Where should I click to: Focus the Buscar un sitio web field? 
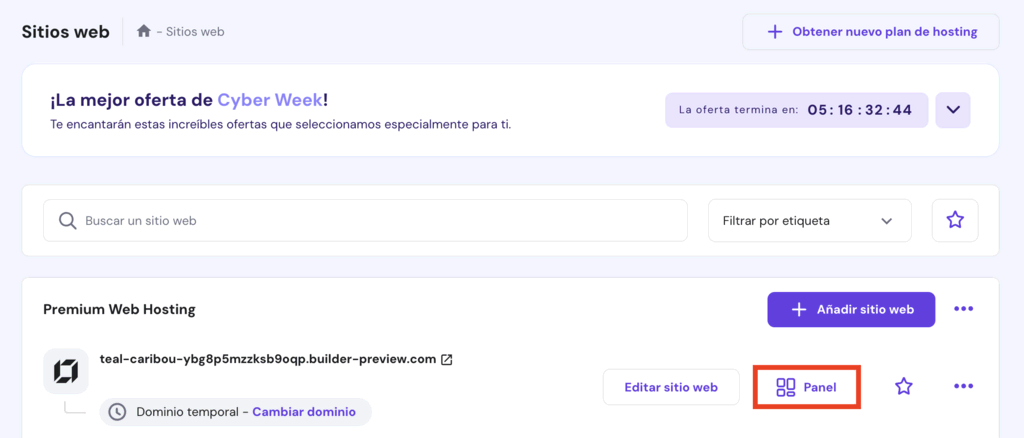380,220
